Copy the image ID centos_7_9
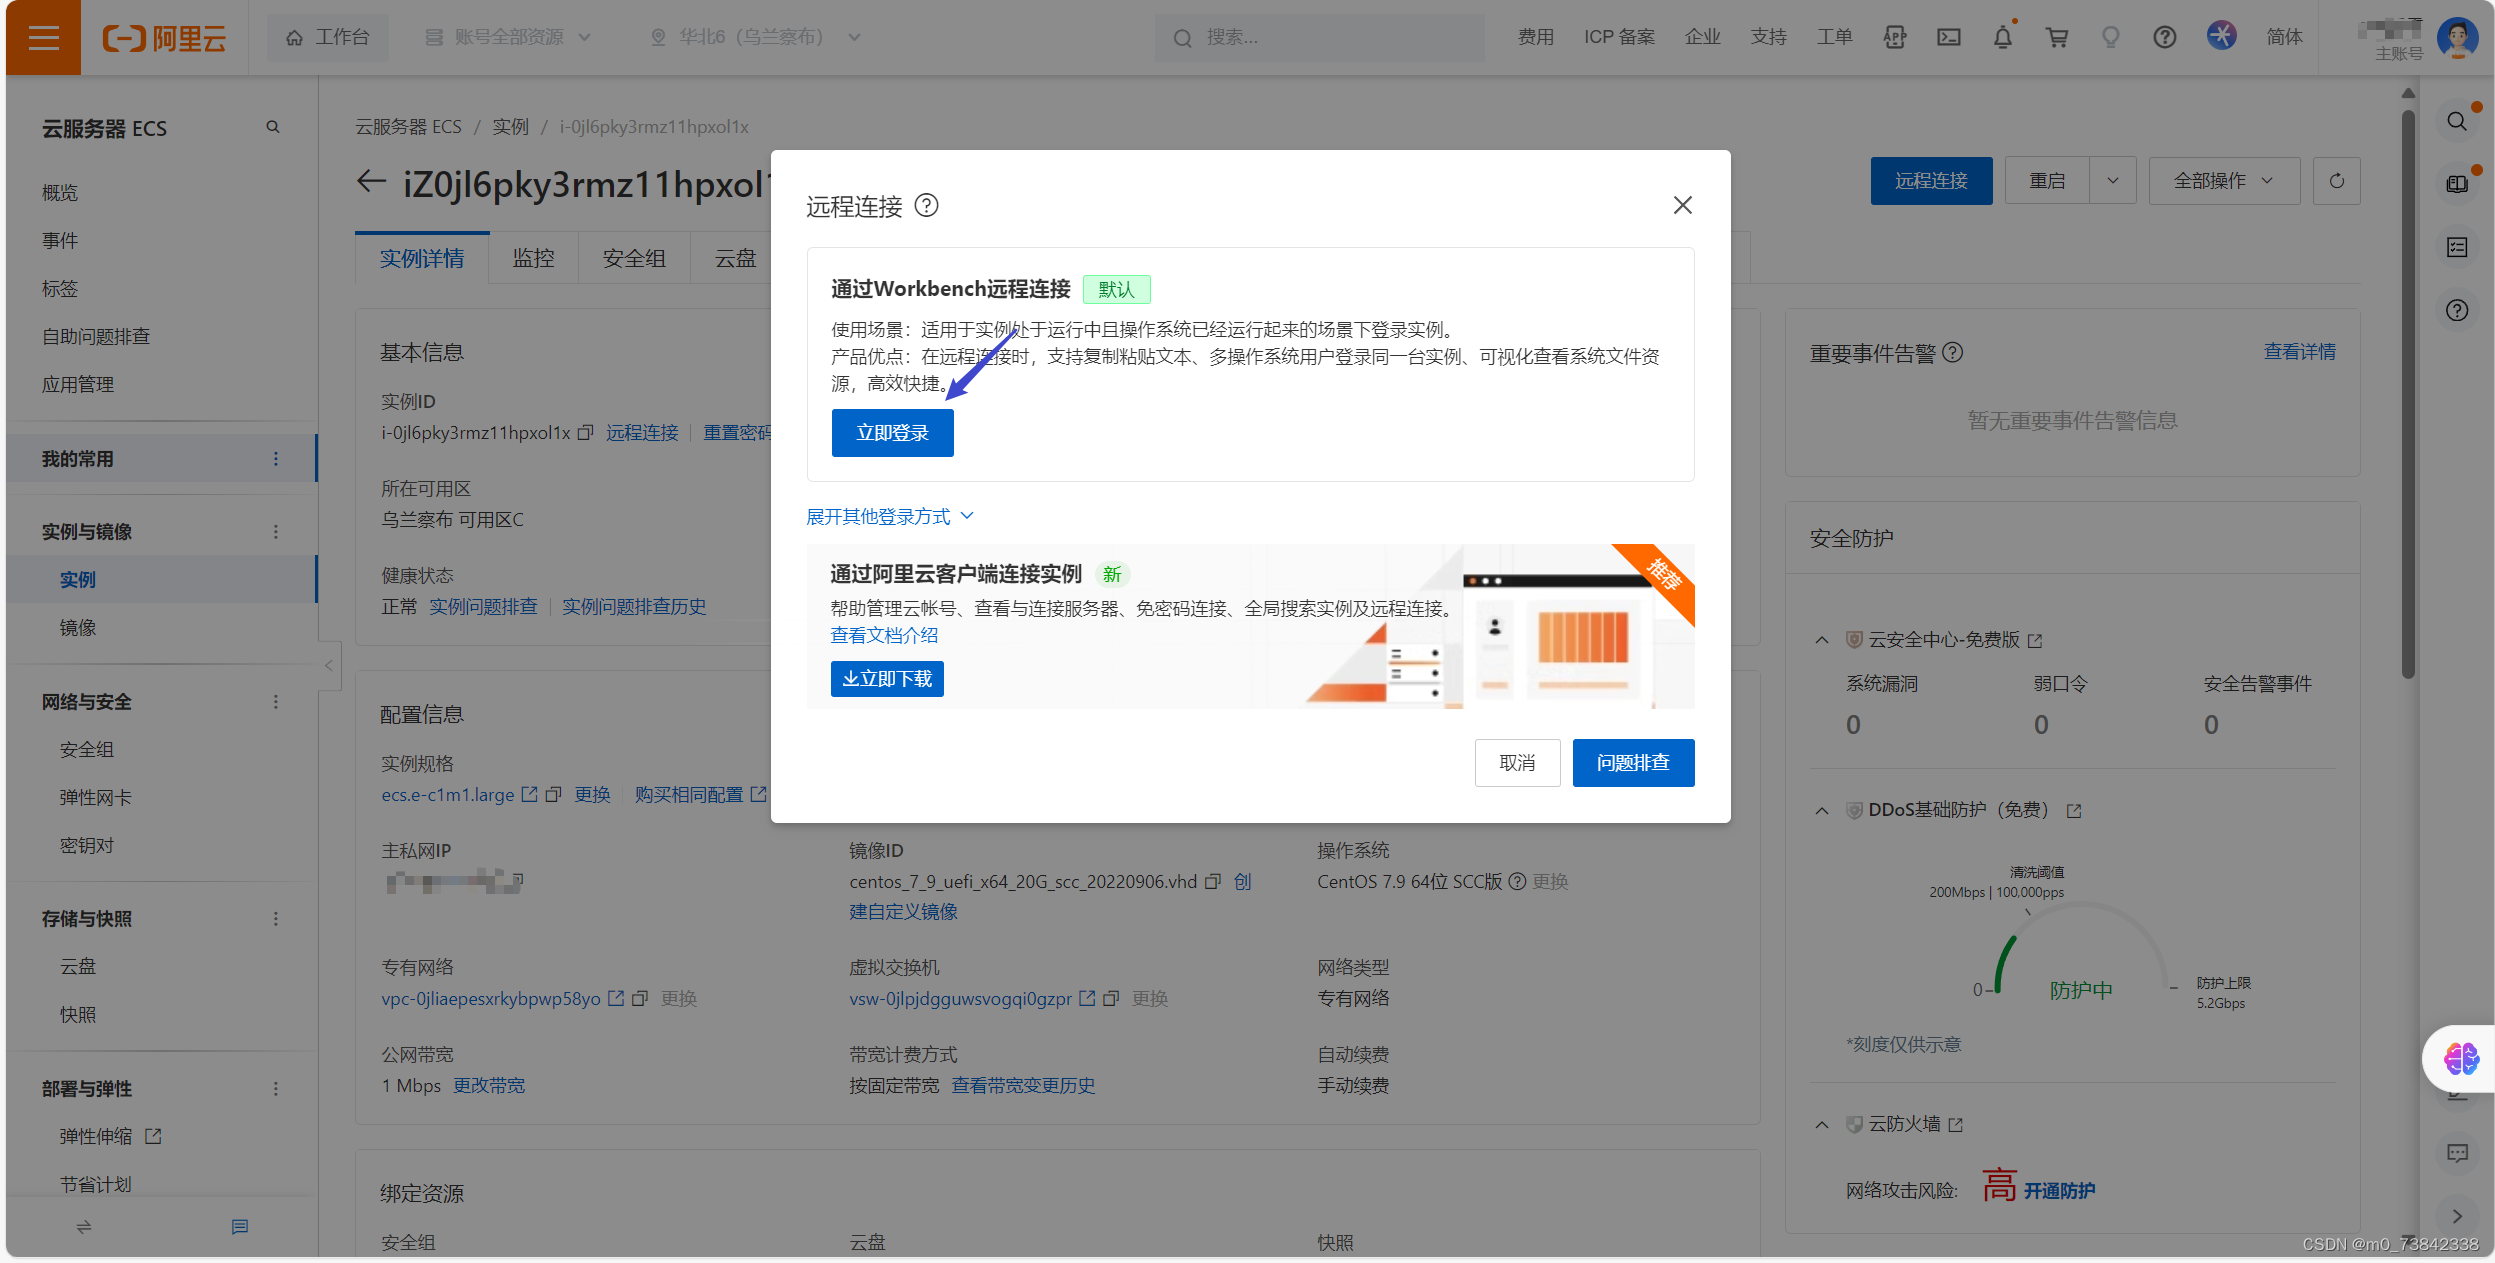The width and height of the screenshot is (2495, 1263). (x=1212, y=882)
